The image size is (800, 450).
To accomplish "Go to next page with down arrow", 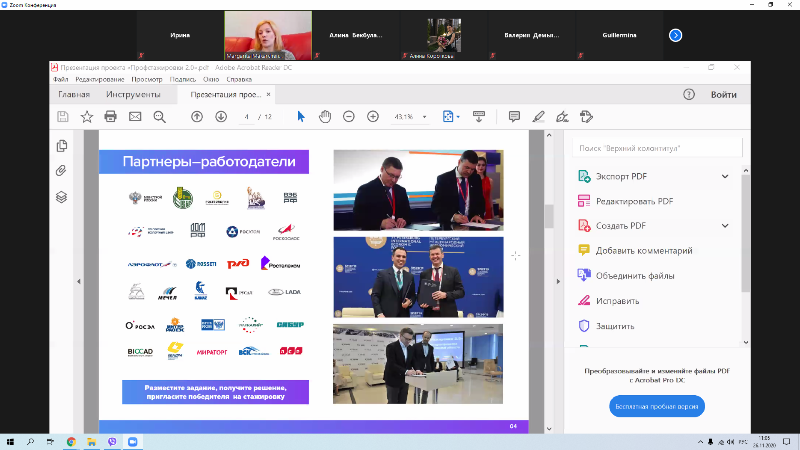I will 221,117.
